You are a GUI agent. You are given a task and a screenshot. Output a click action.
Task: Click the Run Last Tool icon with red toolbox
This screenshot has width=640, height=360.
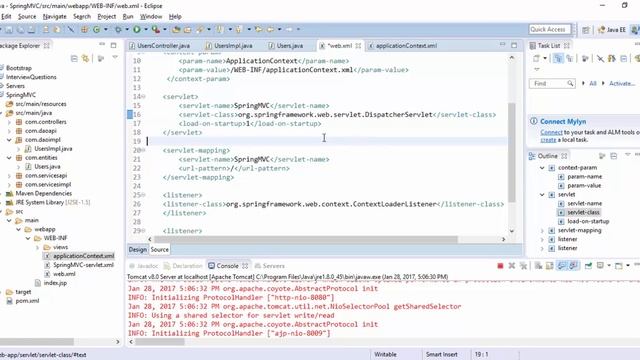tap(156, 29)
